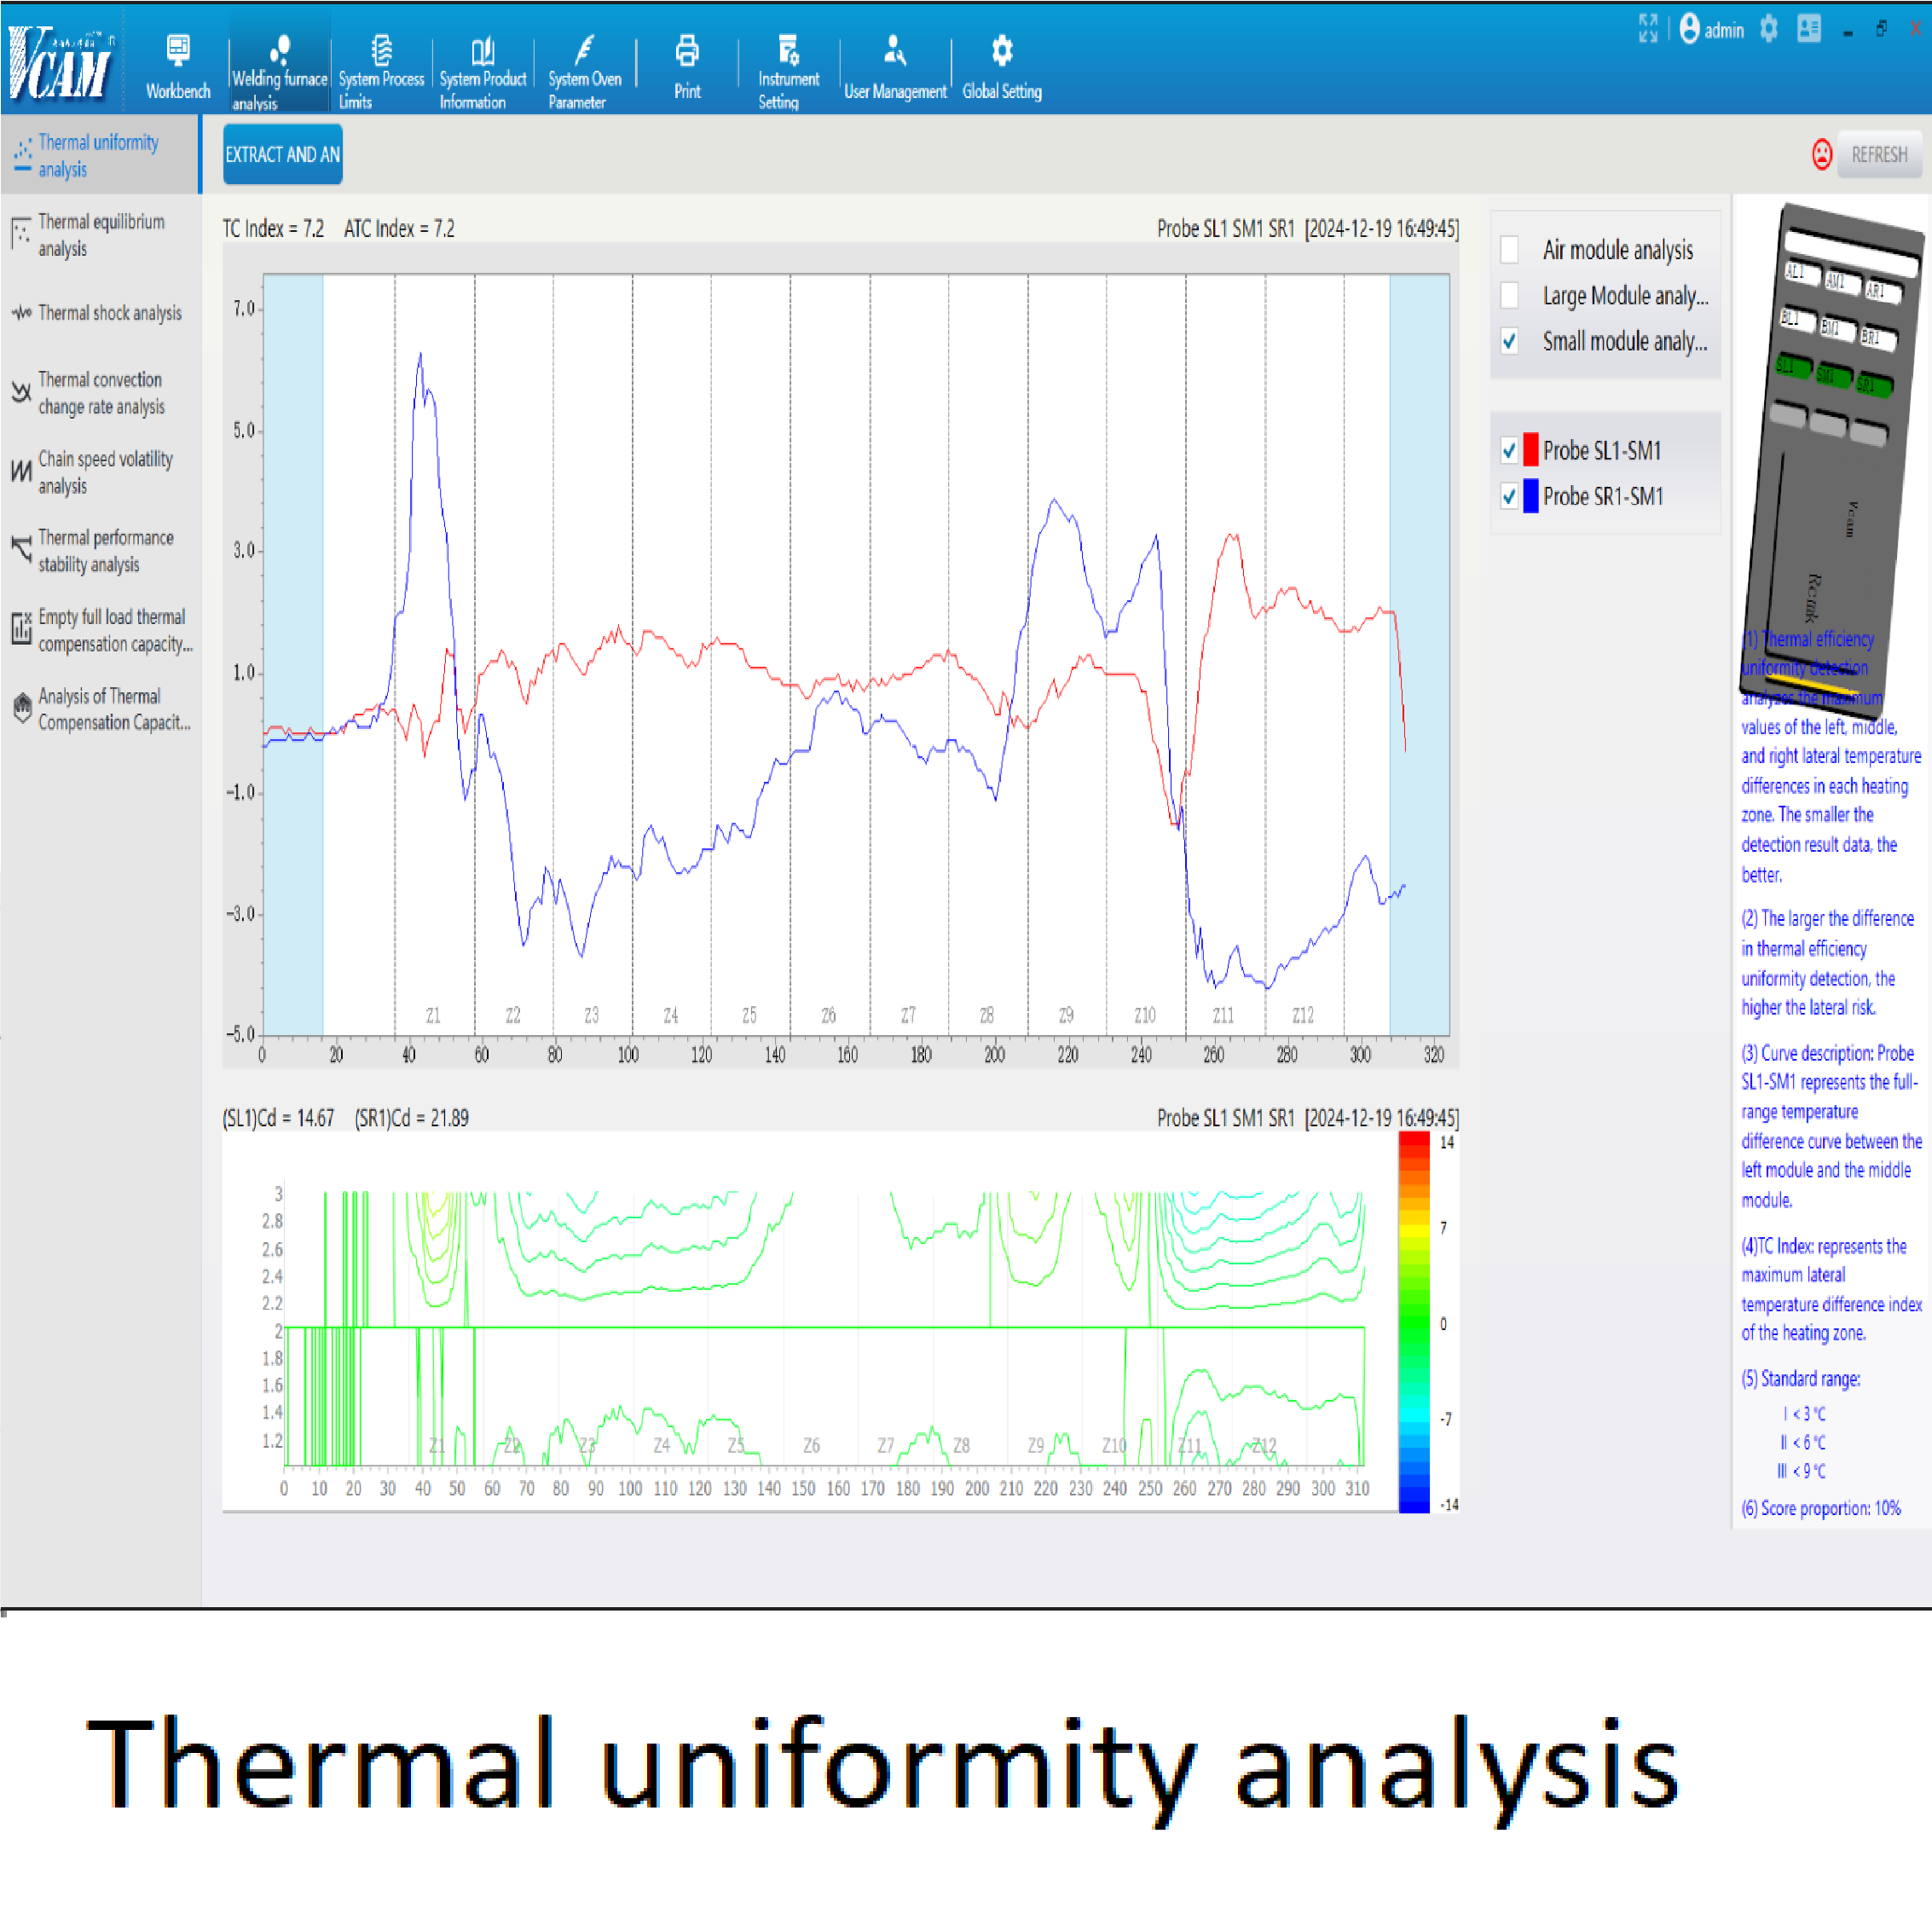Click the red sad face status icon
This screenshot has width=1932, height=1932.
[1822, 154]
